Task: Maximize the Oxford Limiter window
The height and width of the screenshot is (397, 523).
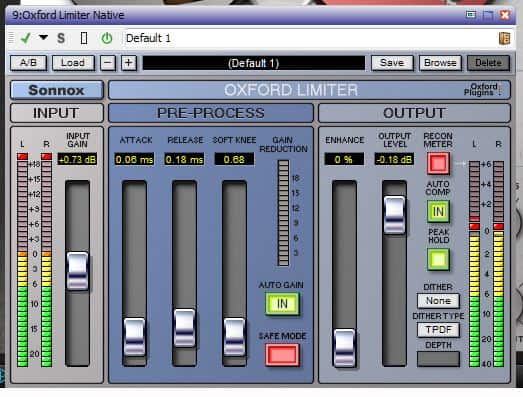Action: pos(488,15)
